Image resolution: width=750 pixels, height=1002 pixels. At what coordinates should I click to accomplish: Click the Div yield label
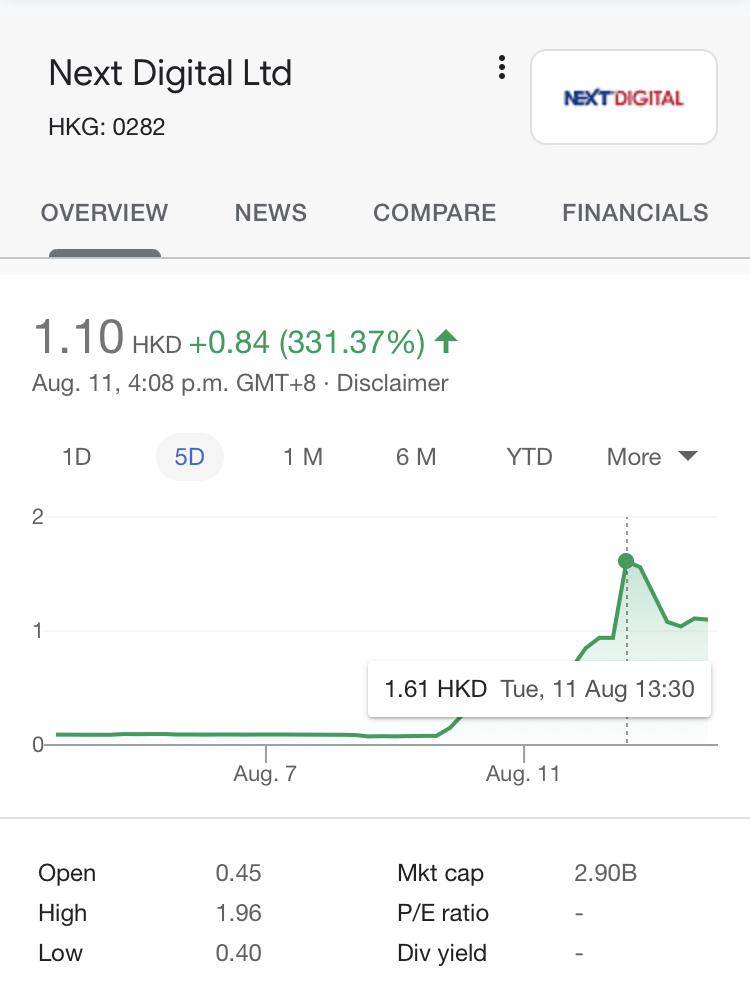tap(441, 953)
